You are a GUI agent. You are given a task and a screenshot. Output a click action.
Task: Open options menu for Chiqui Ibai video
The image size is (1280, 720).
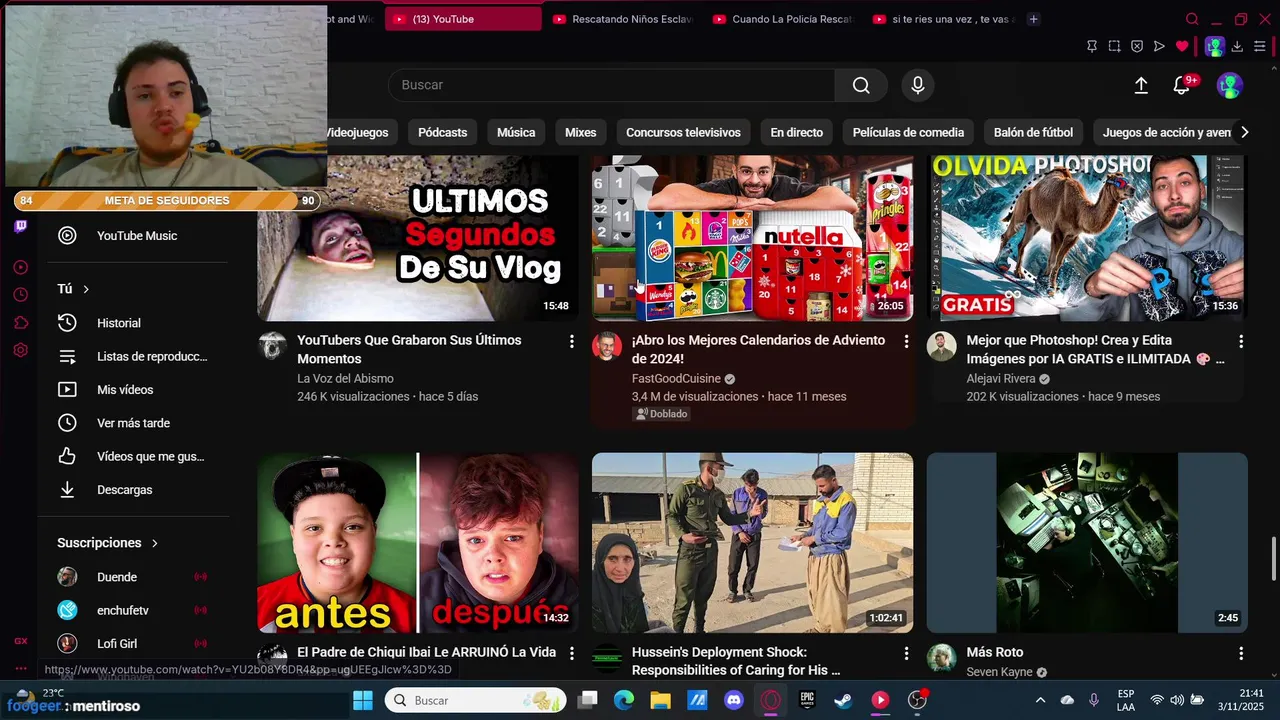[x=571, y=653]
